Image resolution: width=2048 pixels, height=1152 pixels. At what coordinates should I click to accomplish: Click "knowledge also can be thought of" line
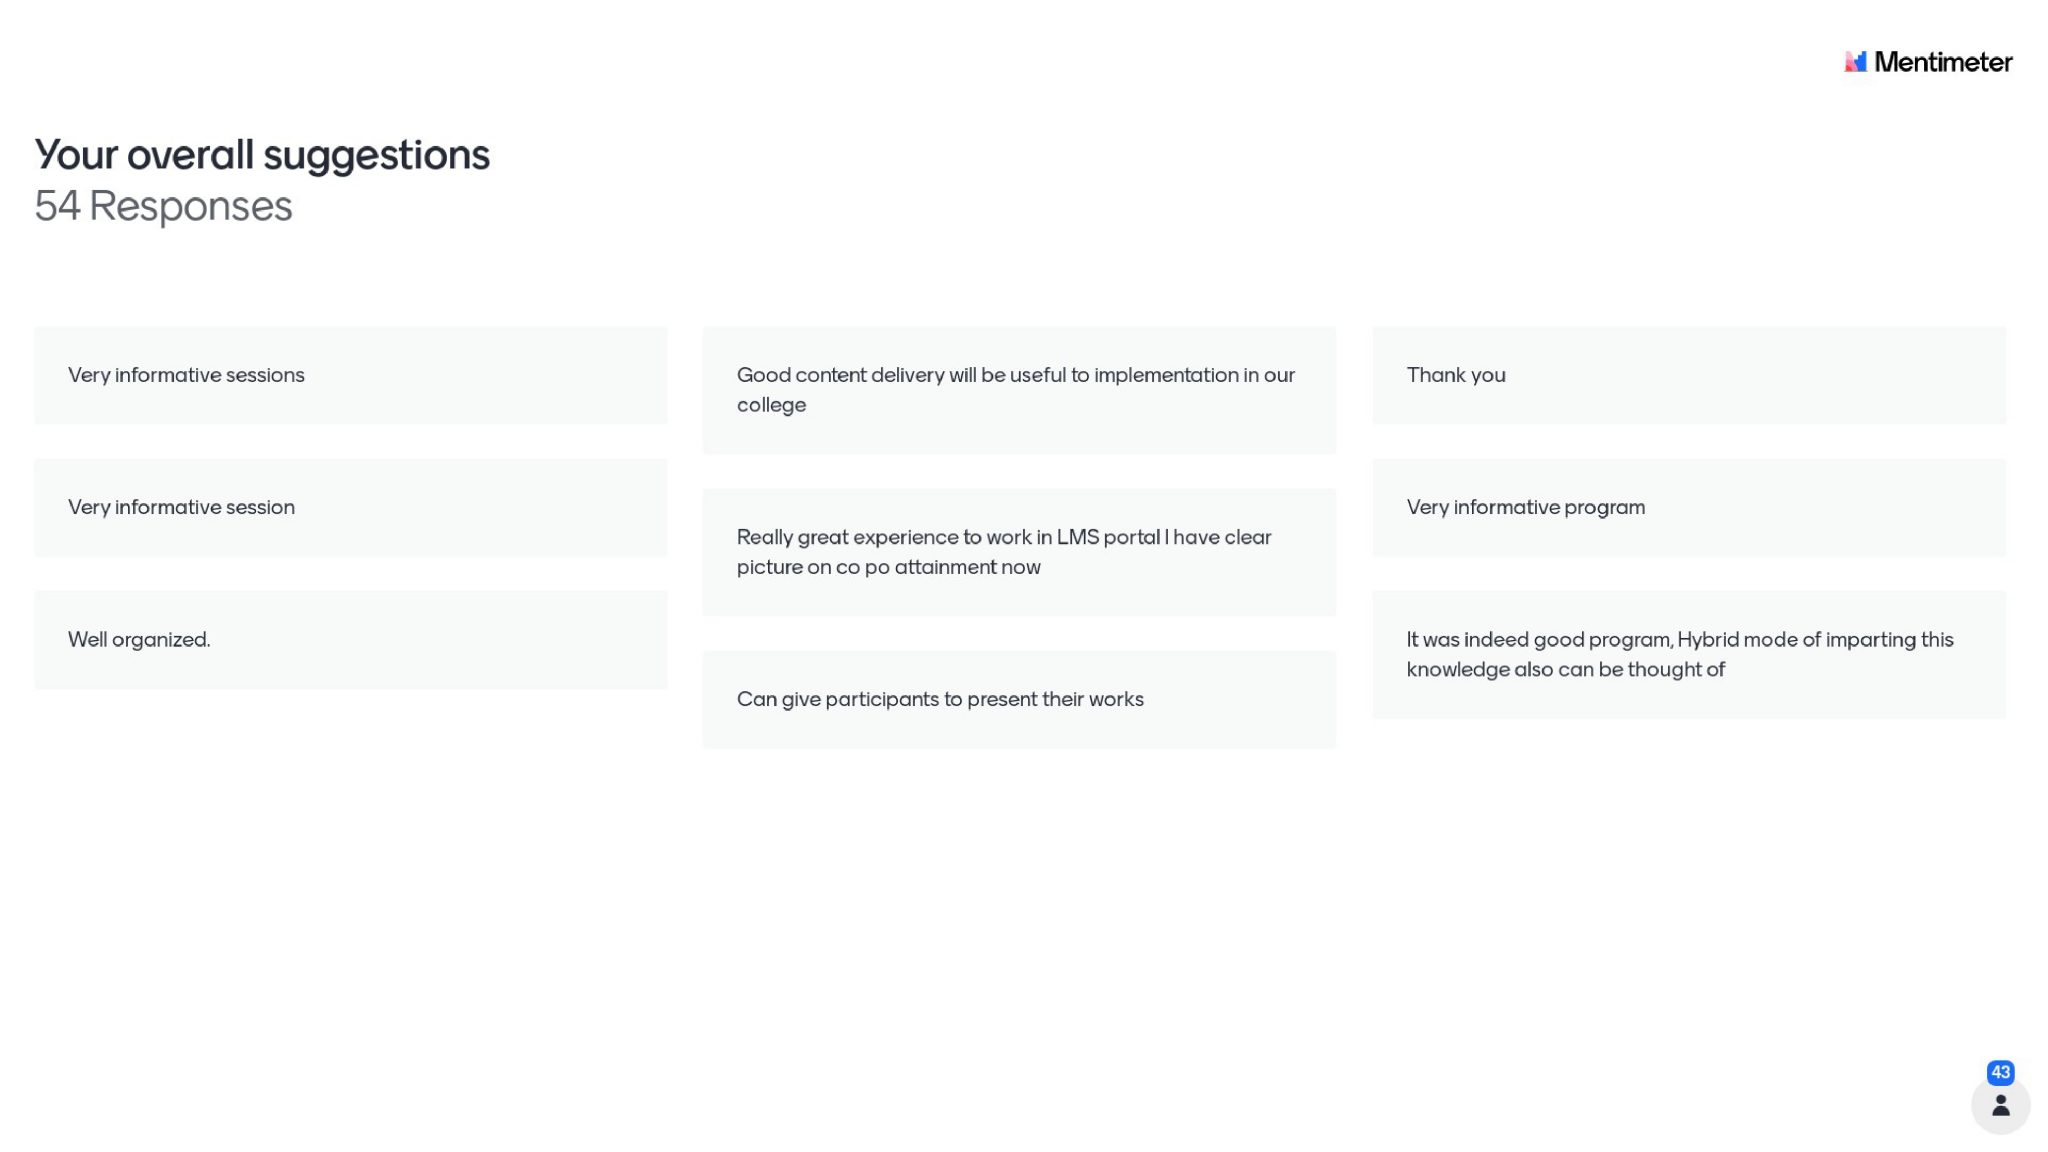click(1565, 669)
